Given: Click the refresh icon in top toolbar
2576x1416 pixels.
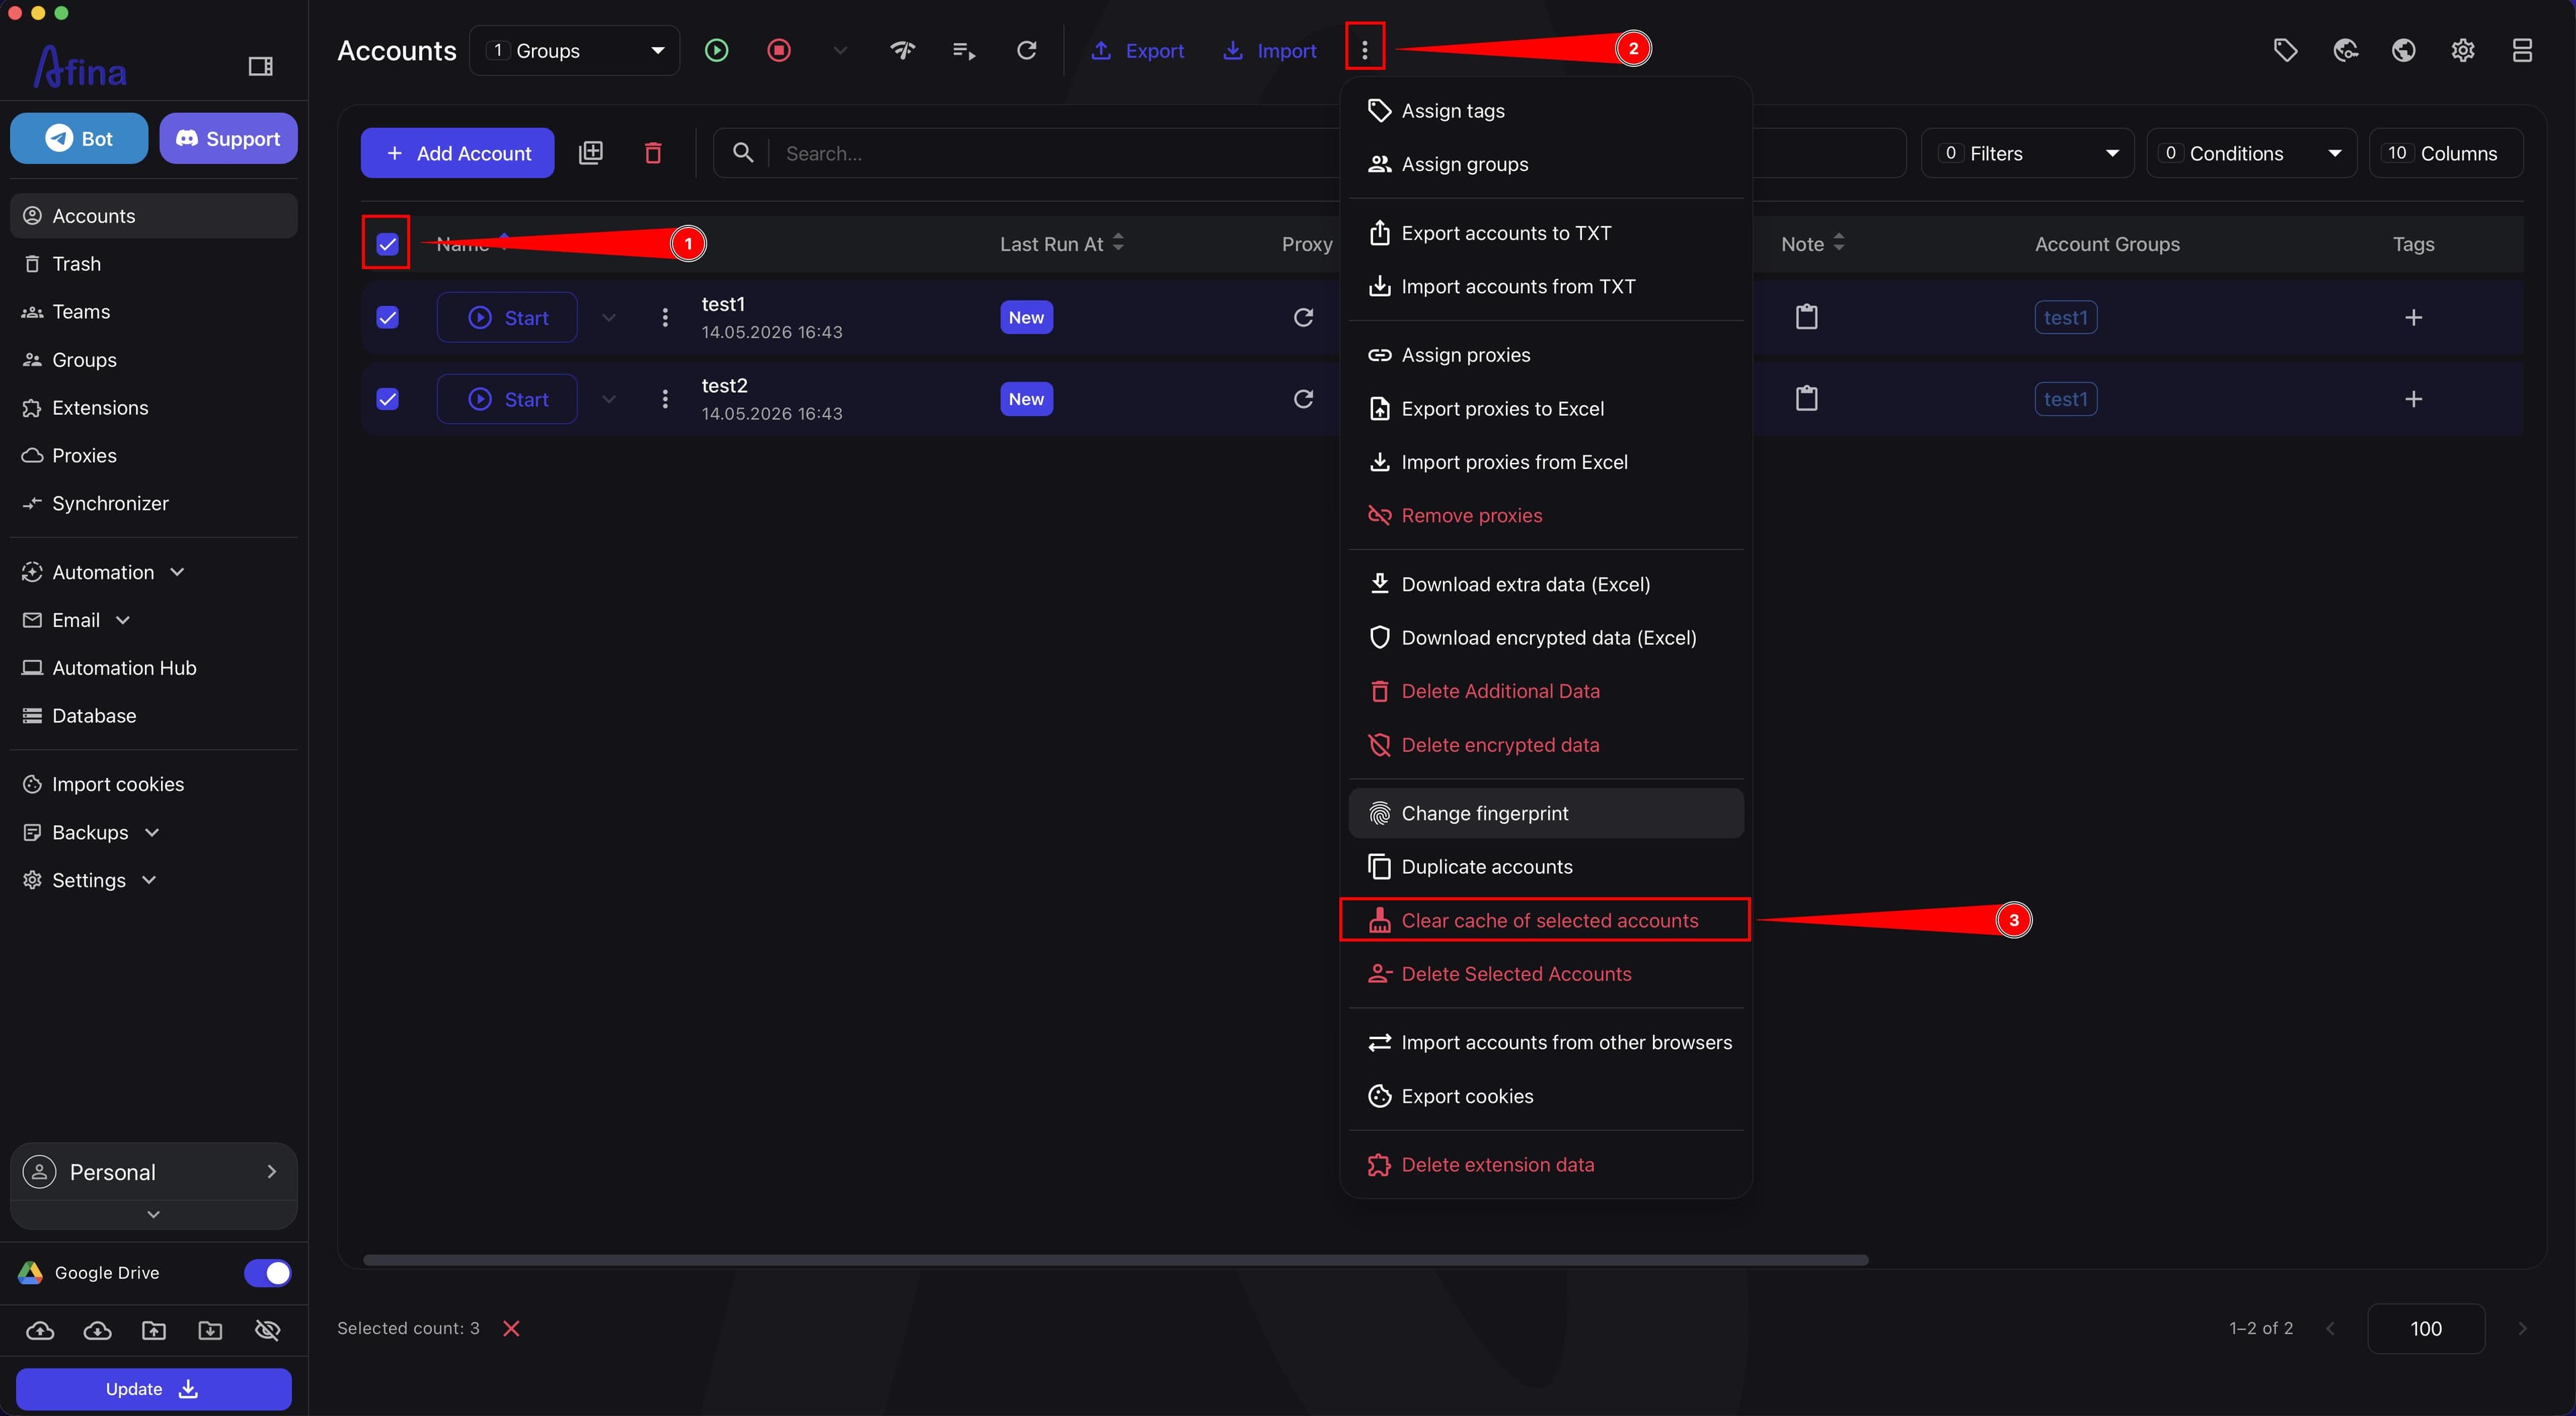Looking at the screenshot, I should click(1026, 50).
